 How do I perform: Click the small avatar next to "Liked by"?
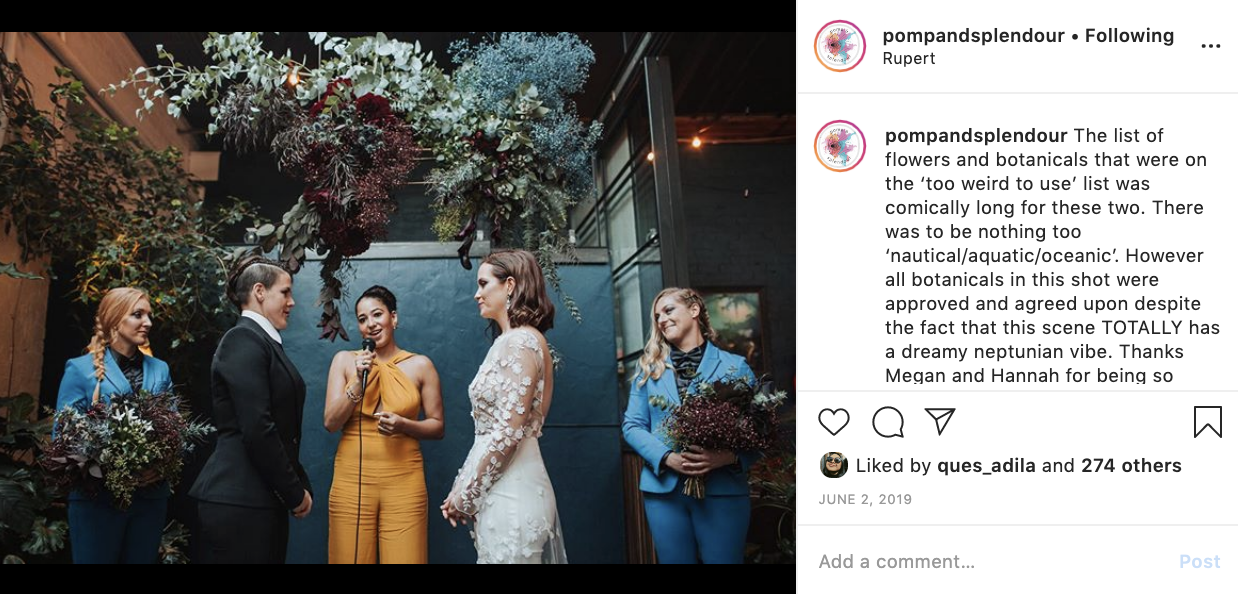tap(834, 465)
